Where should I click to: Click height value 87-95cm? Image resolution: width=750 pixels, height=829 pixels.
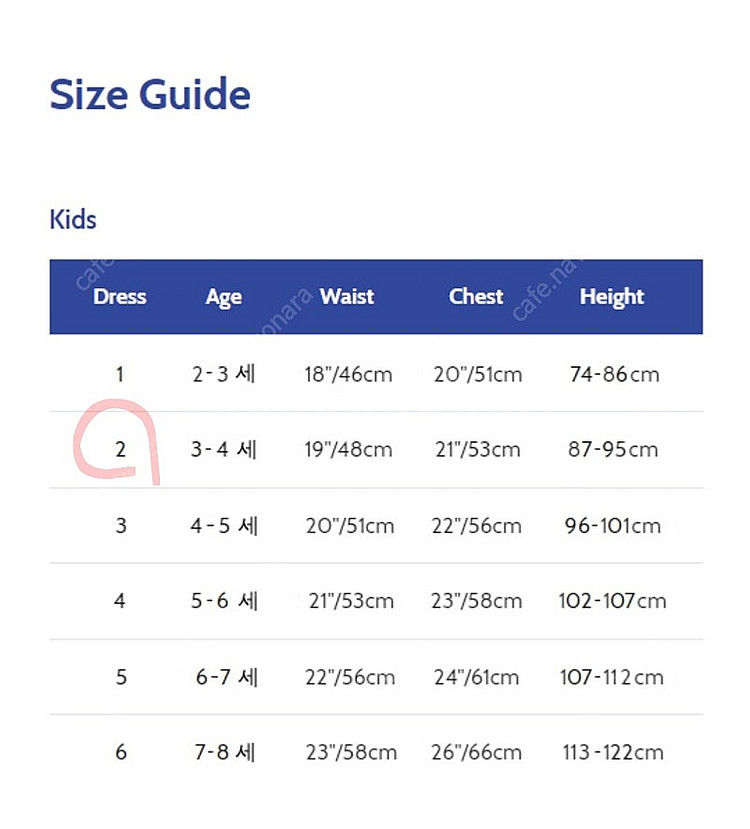click(x=613, y=449)
